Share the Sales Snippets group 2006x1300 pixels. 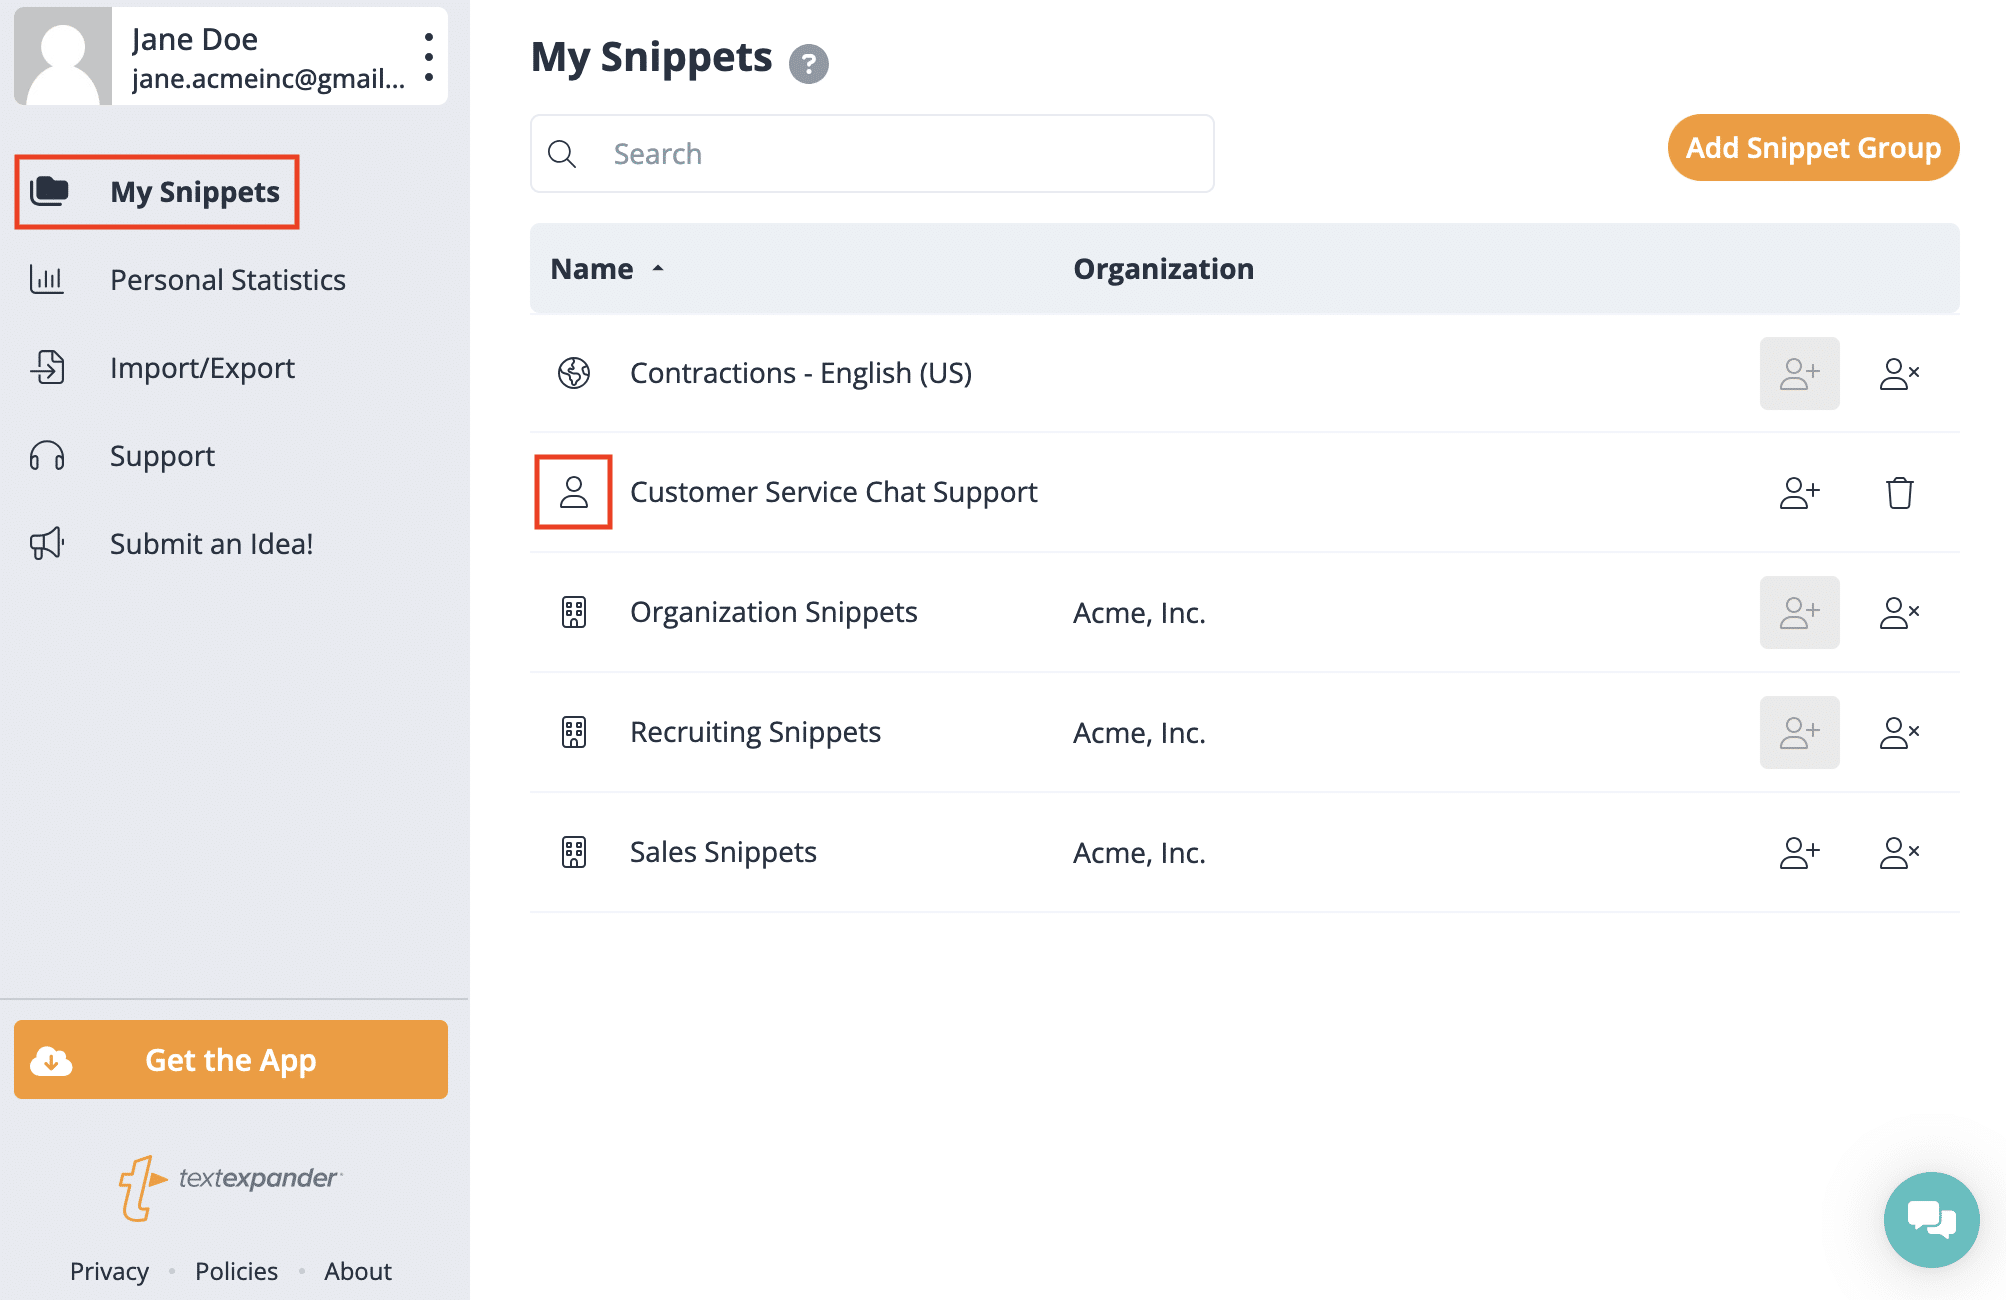(1799, 852)
